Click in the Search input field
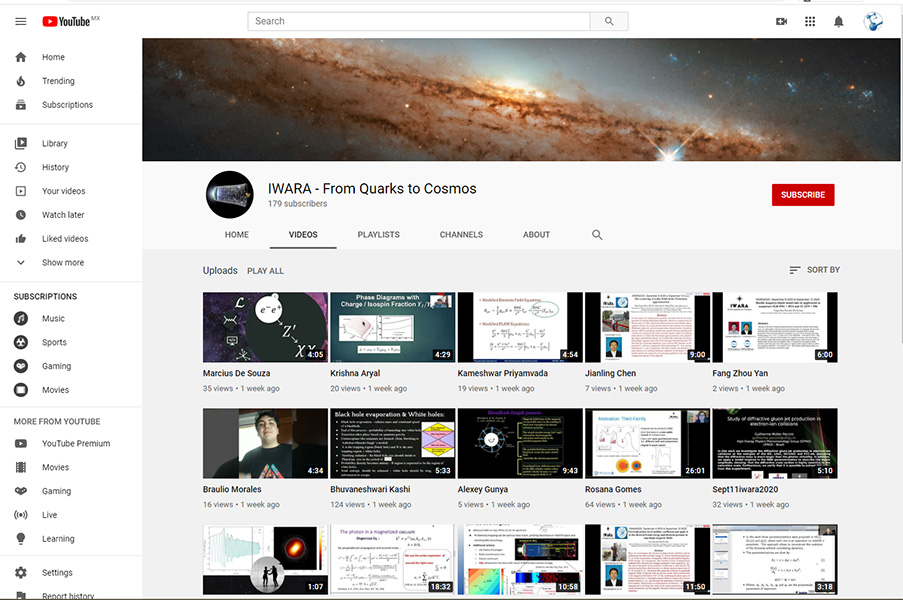Image resolution: width=903 pixels, height=600 pixels. pyautogui.click(x=419, y=21)
